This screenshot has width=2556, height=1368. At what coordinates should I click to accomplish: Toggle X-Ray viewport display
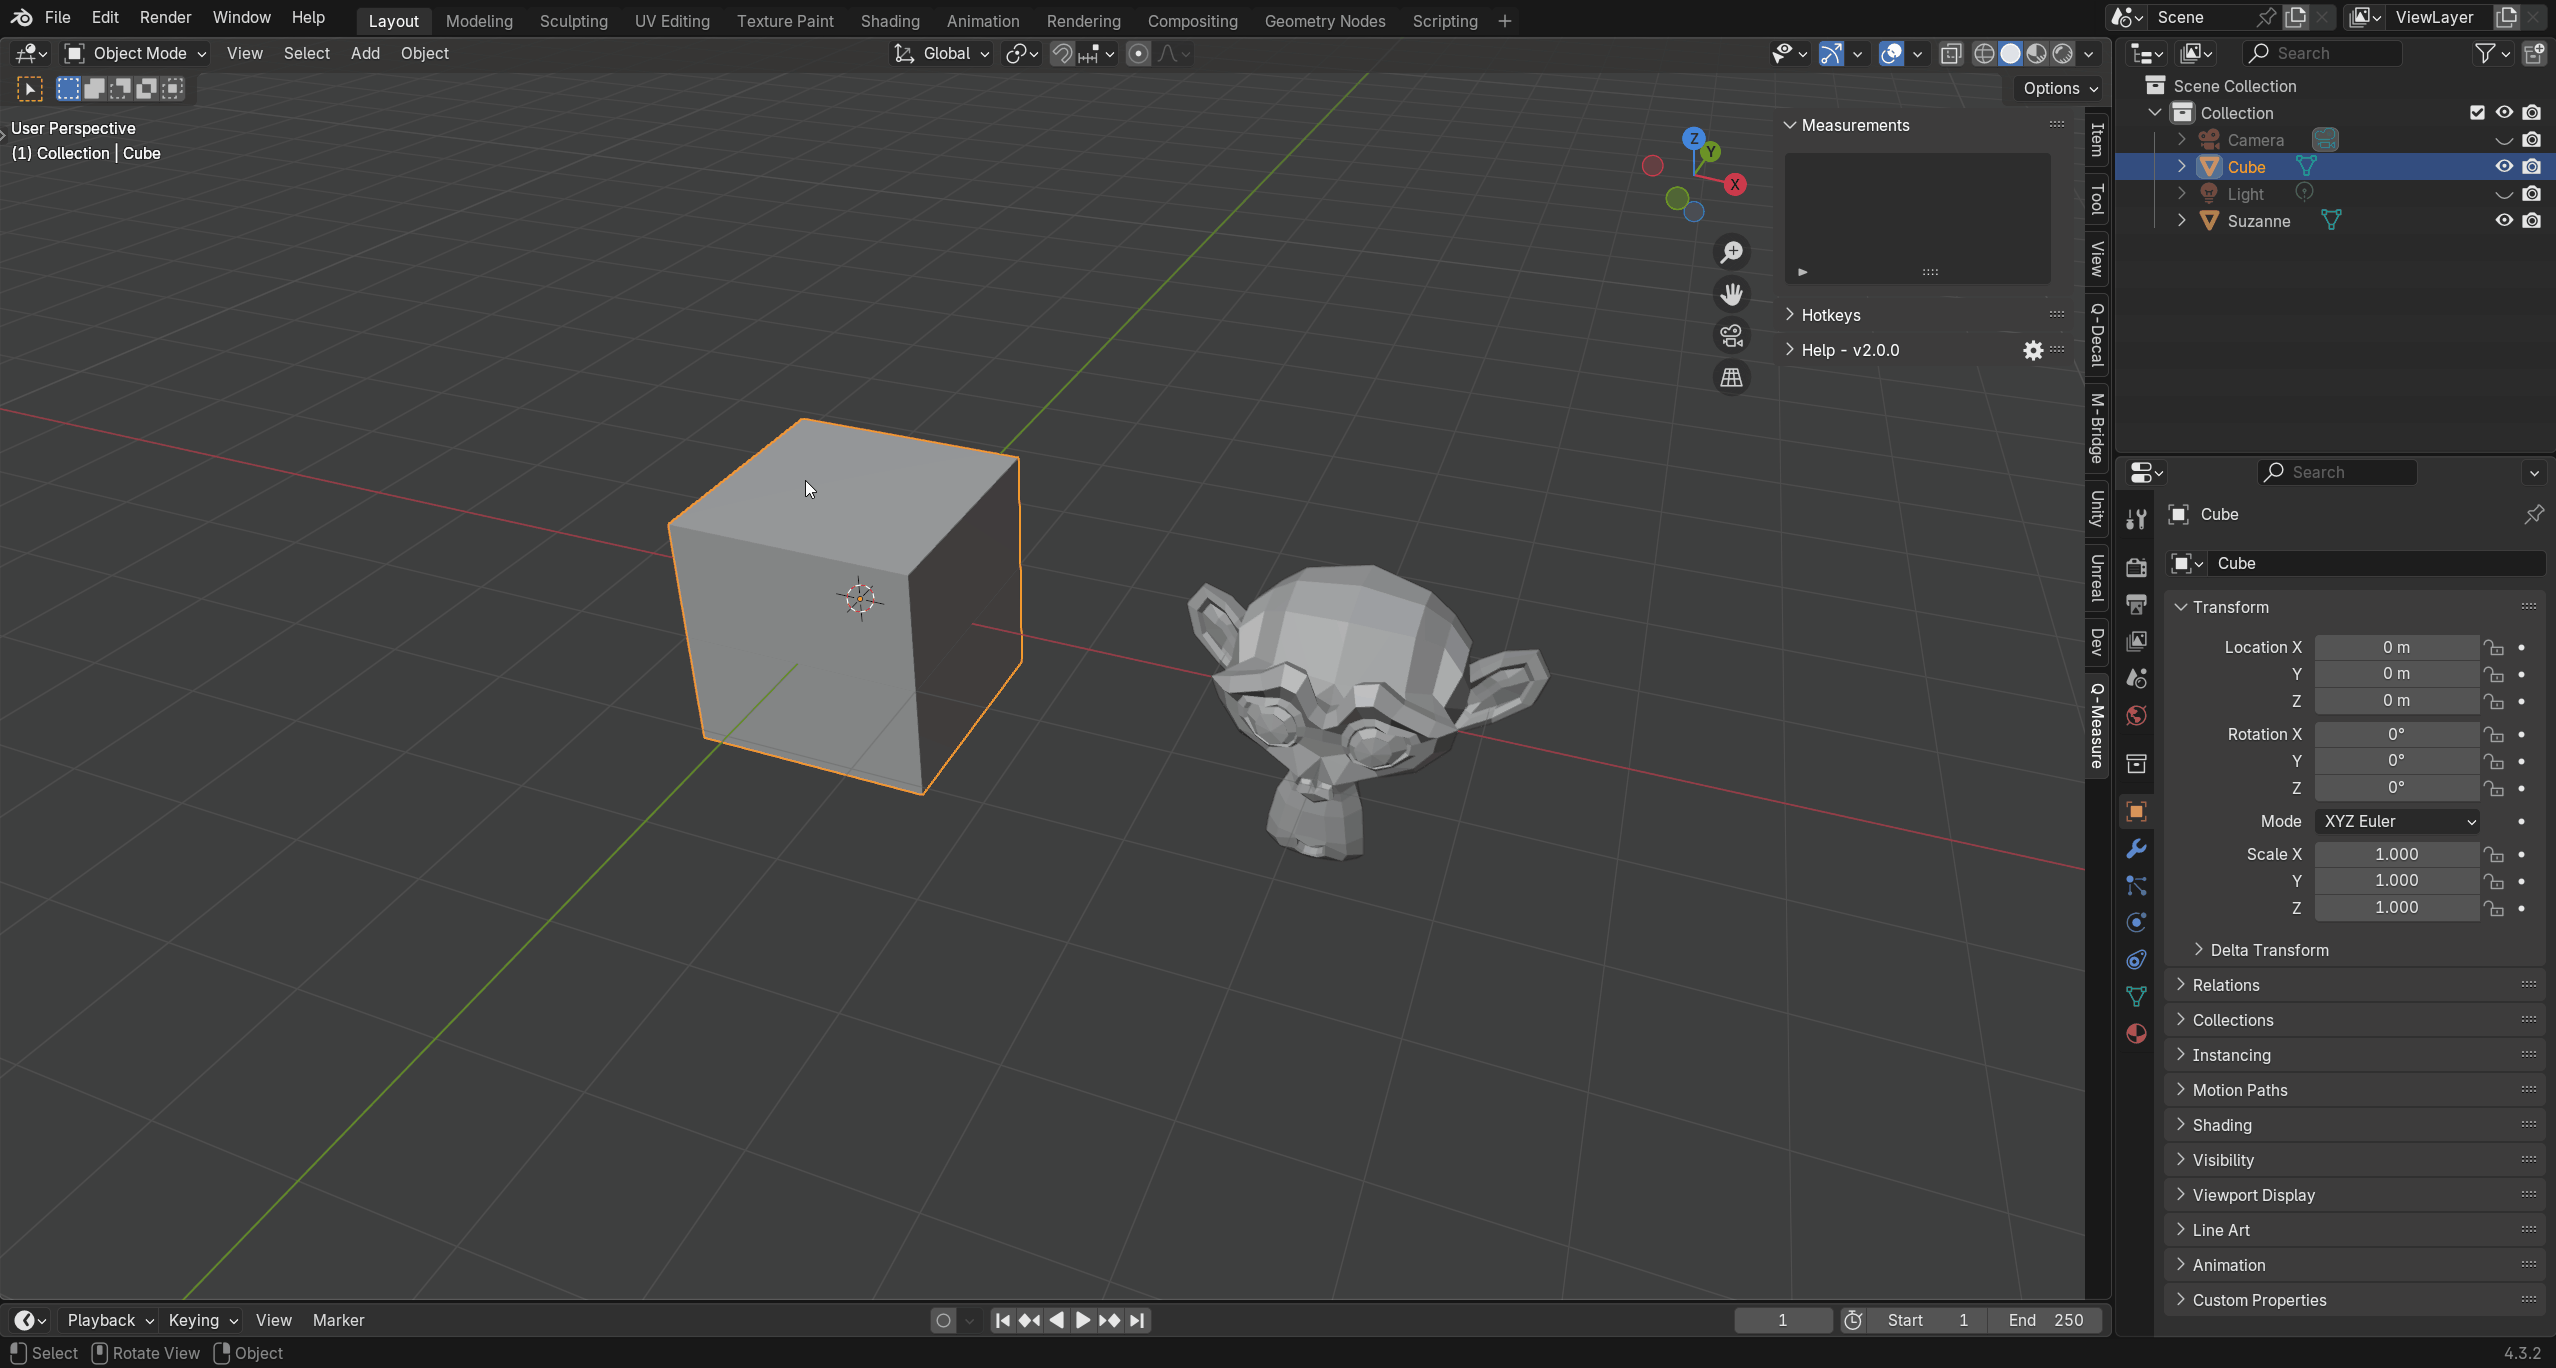point(1951,54)
